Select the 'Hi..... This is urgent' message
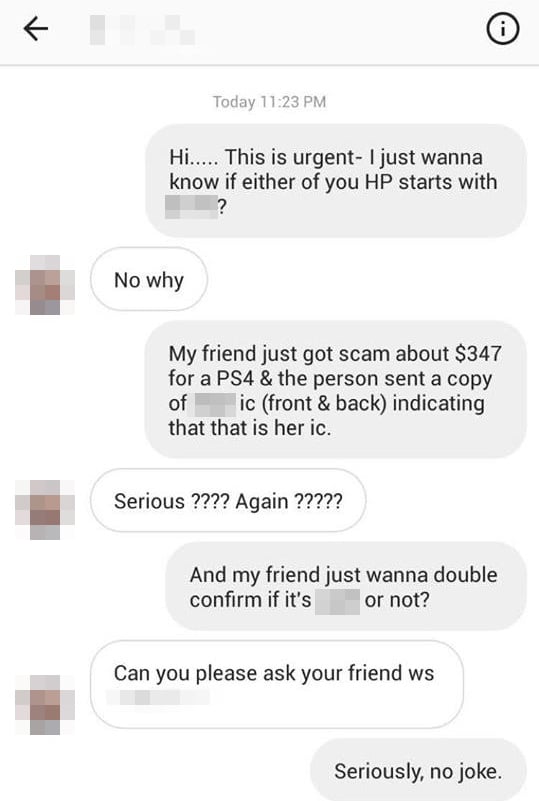 (x=336, y=181)
